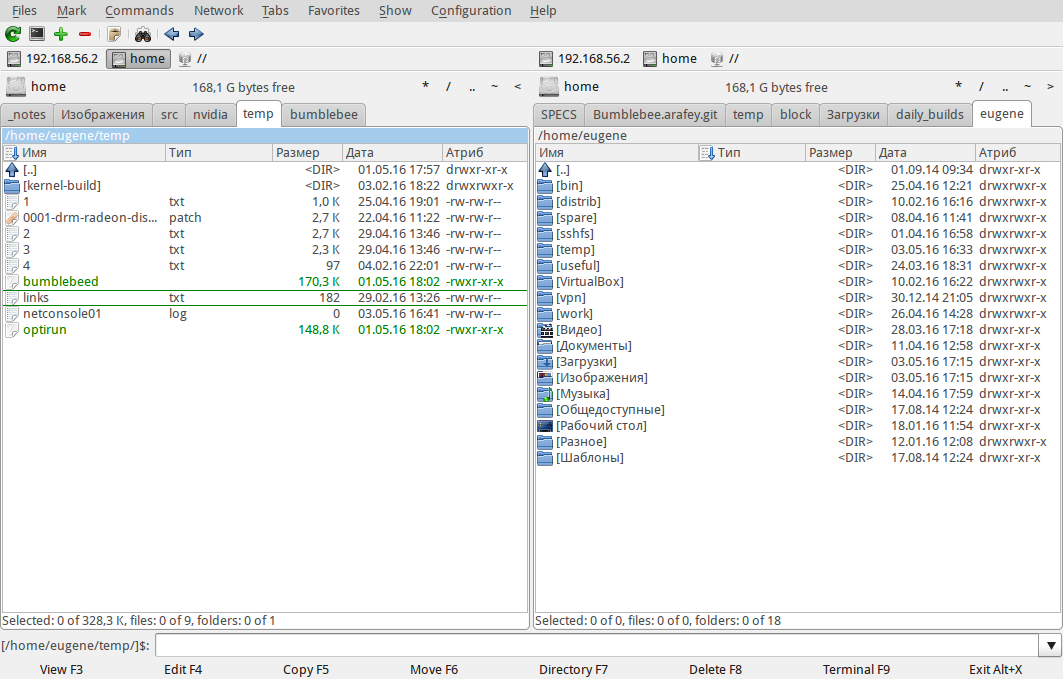Open the Network menu
1063x679 pixels.
tap(218, 10)
